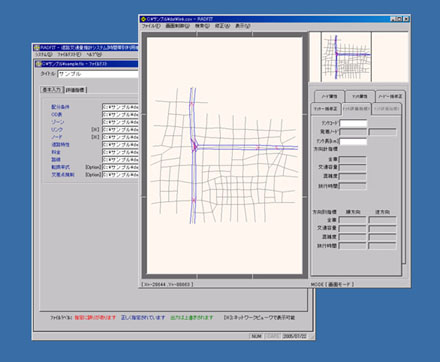The width and height of the screenshot is (440, 362).
Task: Open the 検索 menu
Action: (202, 26)
